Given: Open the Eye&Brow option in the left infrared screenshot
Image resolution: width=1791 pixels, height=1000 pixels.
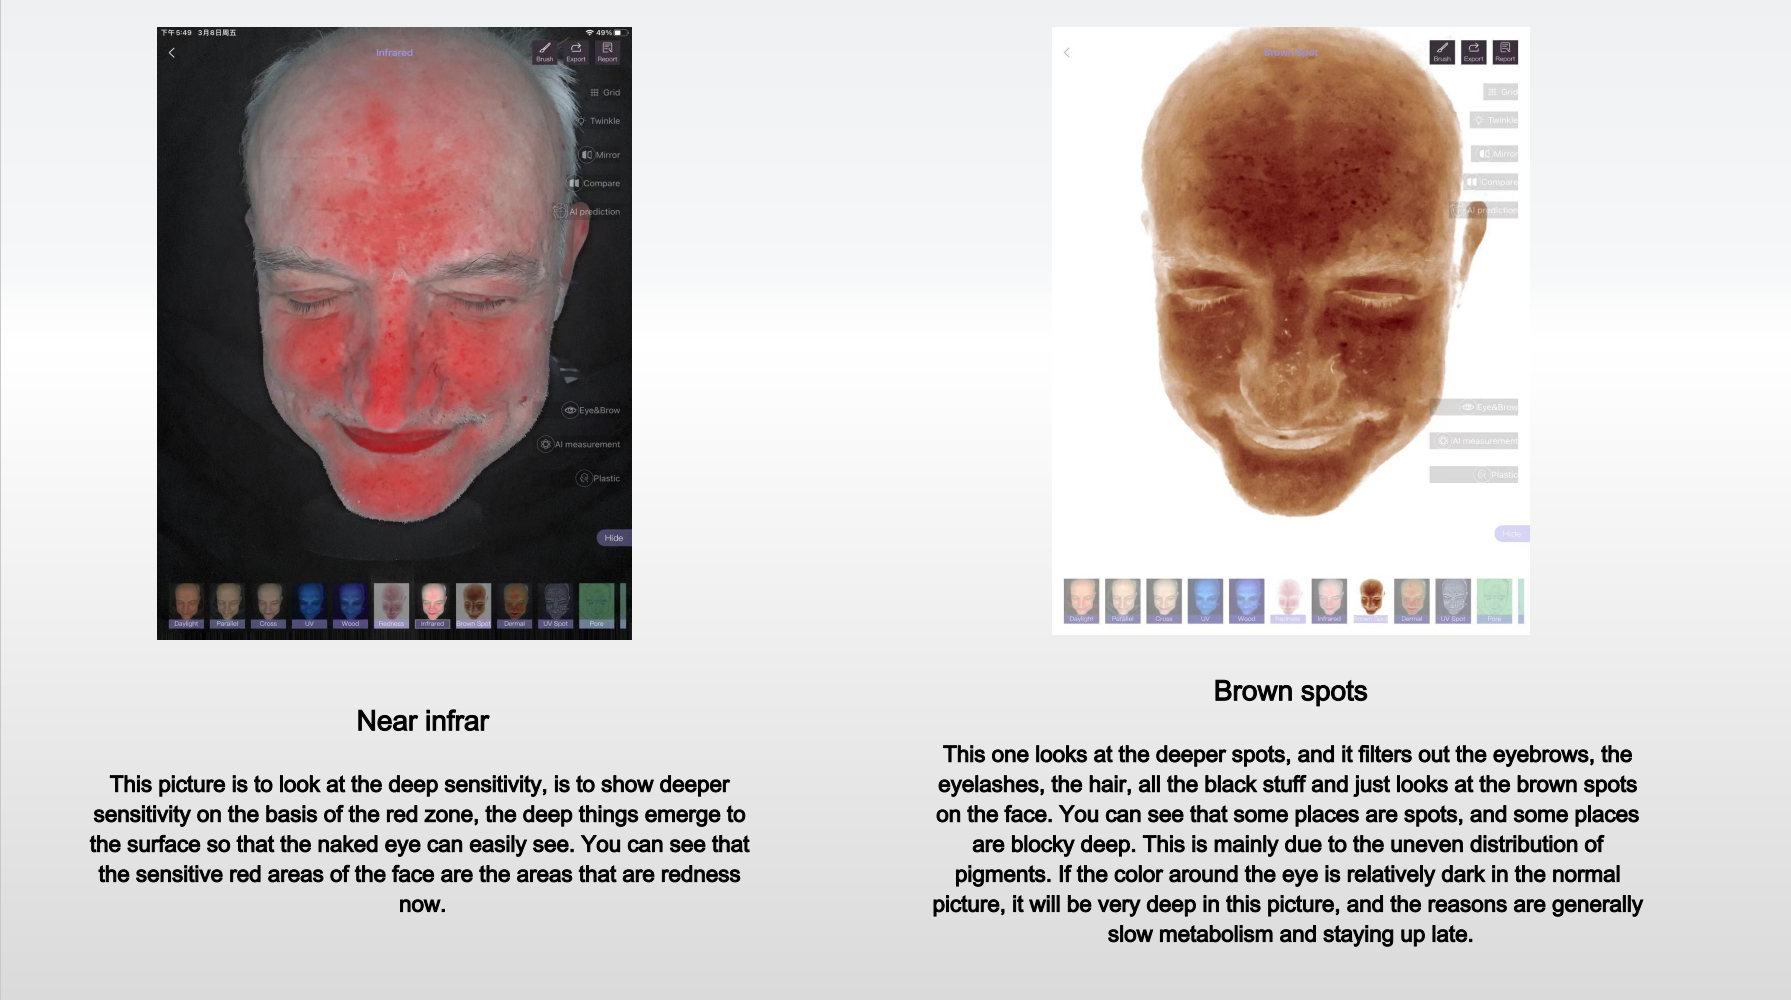Looking at the screenshot, I should tap(592, 410).
